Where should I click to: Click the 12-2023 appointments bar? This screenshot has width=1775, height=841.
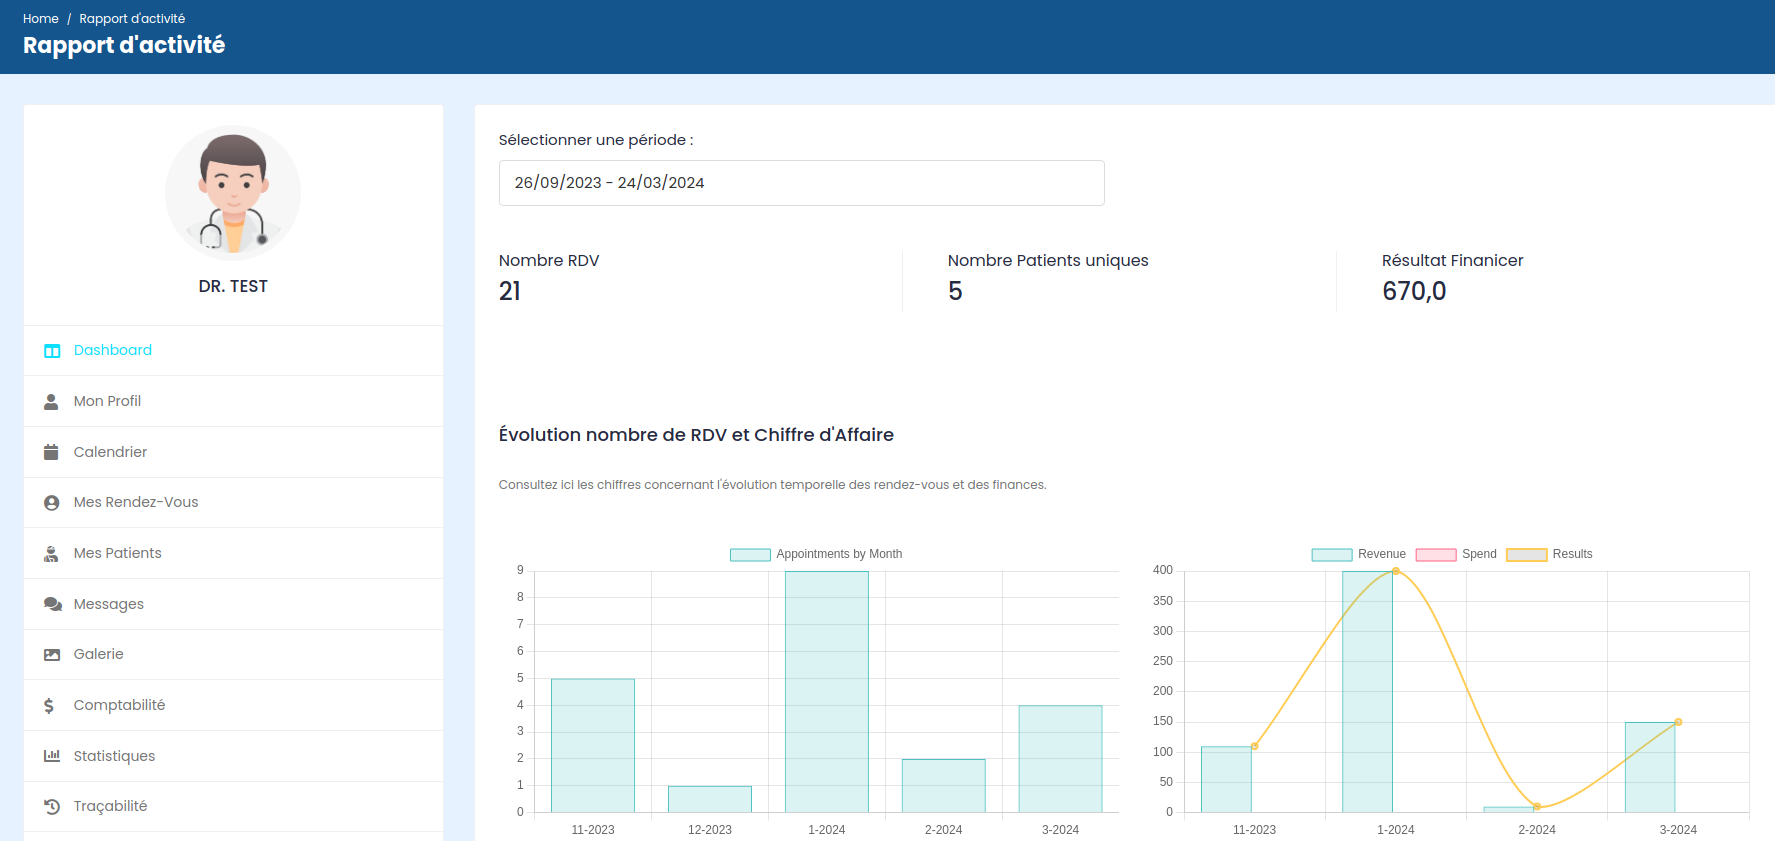(x=710, y=799)
